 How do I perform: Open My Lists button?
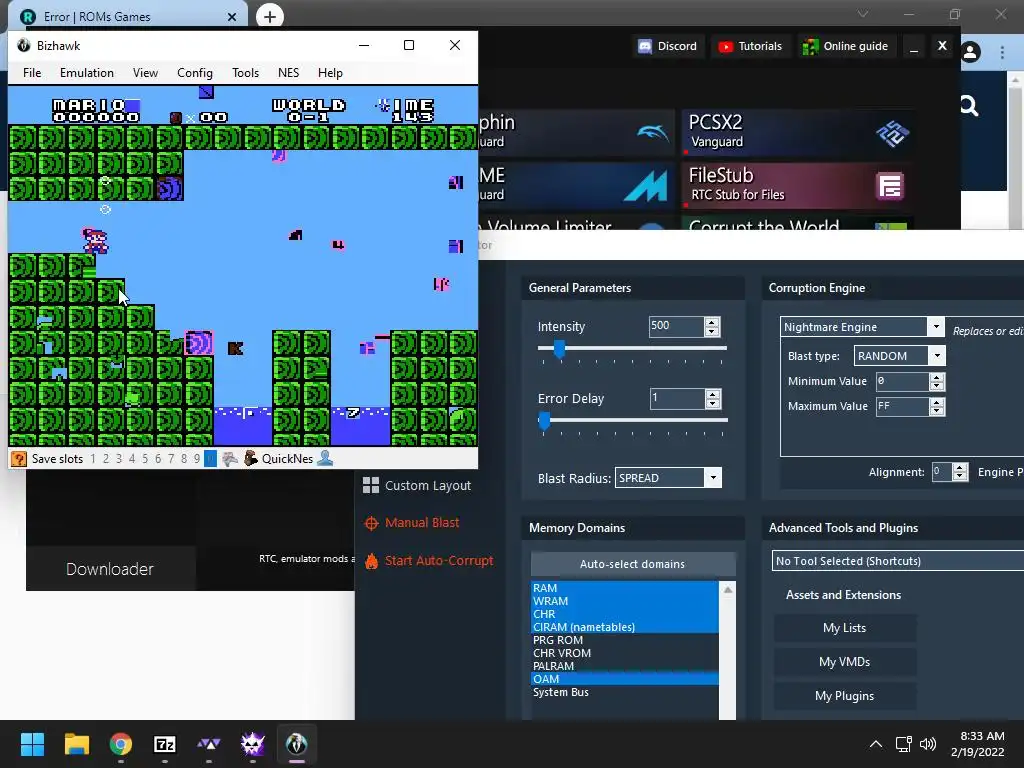844,628
